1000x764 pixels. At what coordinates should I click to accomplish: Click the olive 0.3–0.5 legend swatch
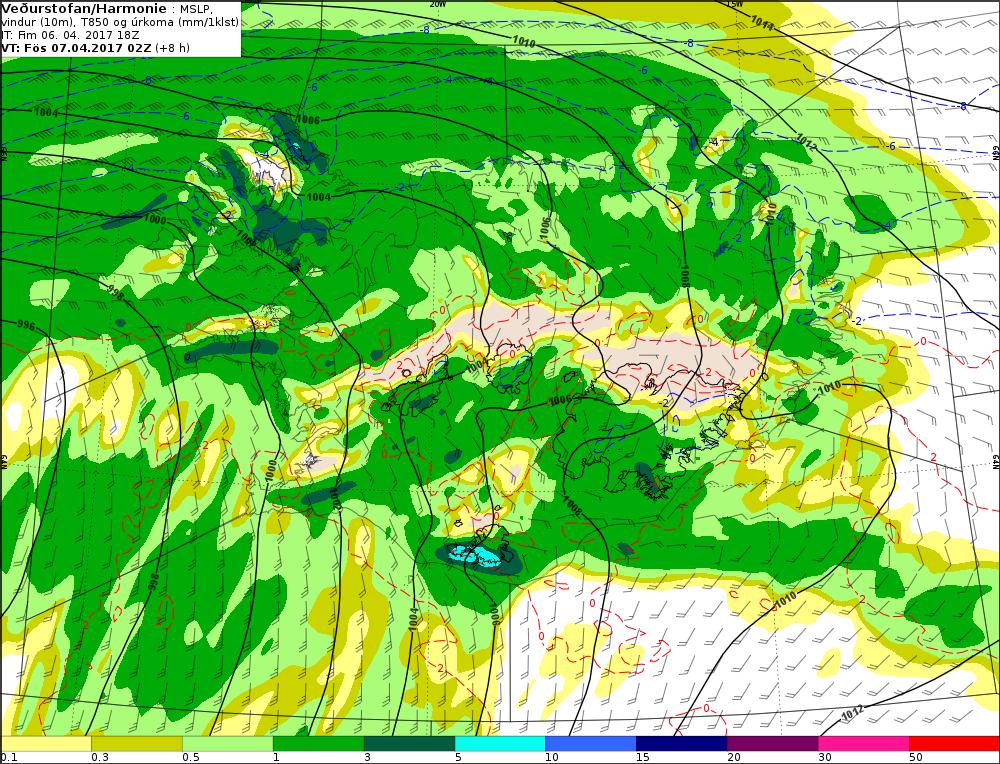(x=136, y=744)
